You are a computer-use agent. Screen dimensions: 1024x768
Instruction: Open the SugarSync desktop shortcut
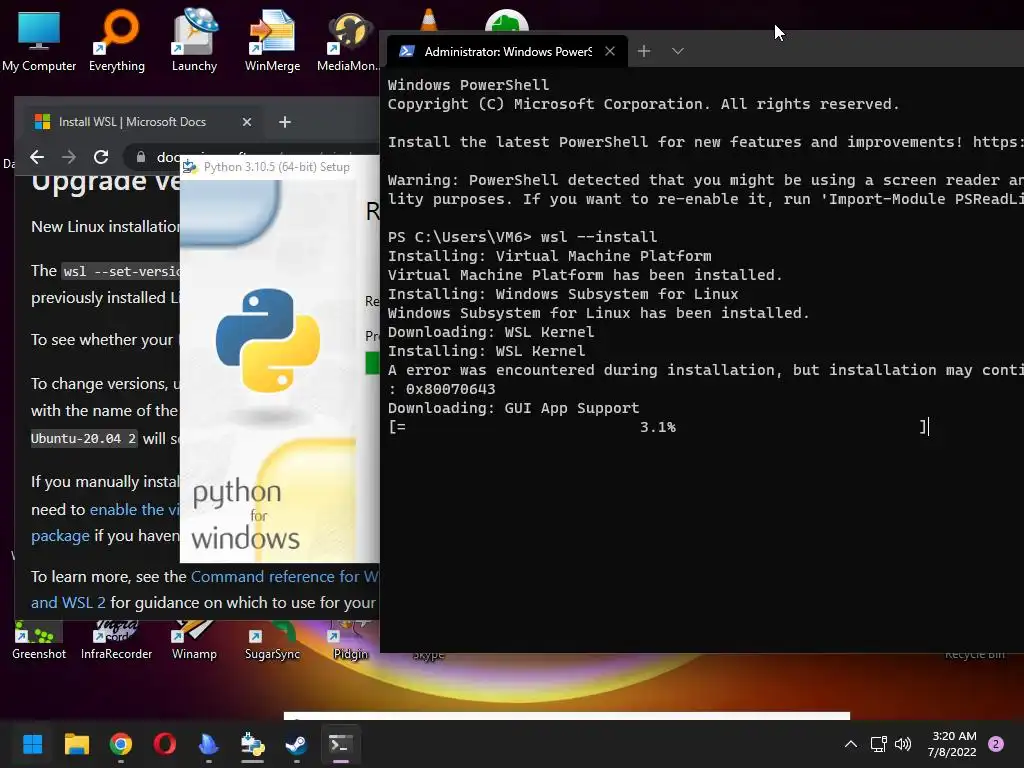[272, 641]
